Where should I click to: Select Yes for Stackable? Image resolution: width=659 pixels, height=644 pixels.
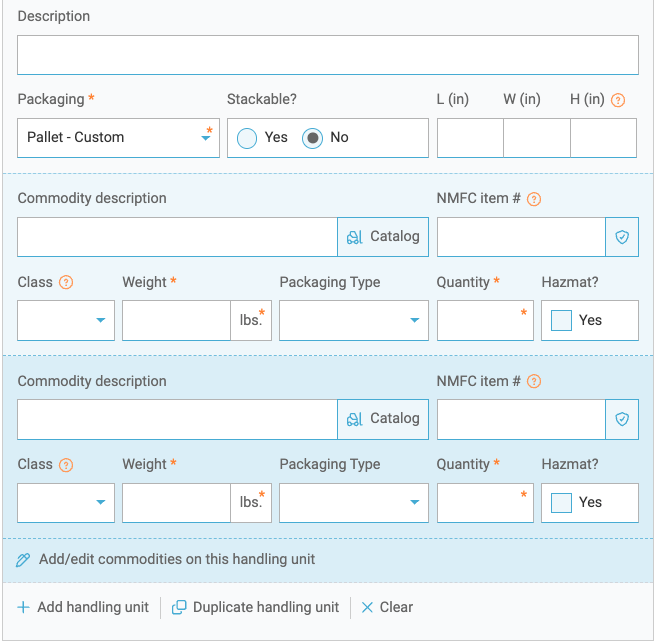(x=247, y=138)
